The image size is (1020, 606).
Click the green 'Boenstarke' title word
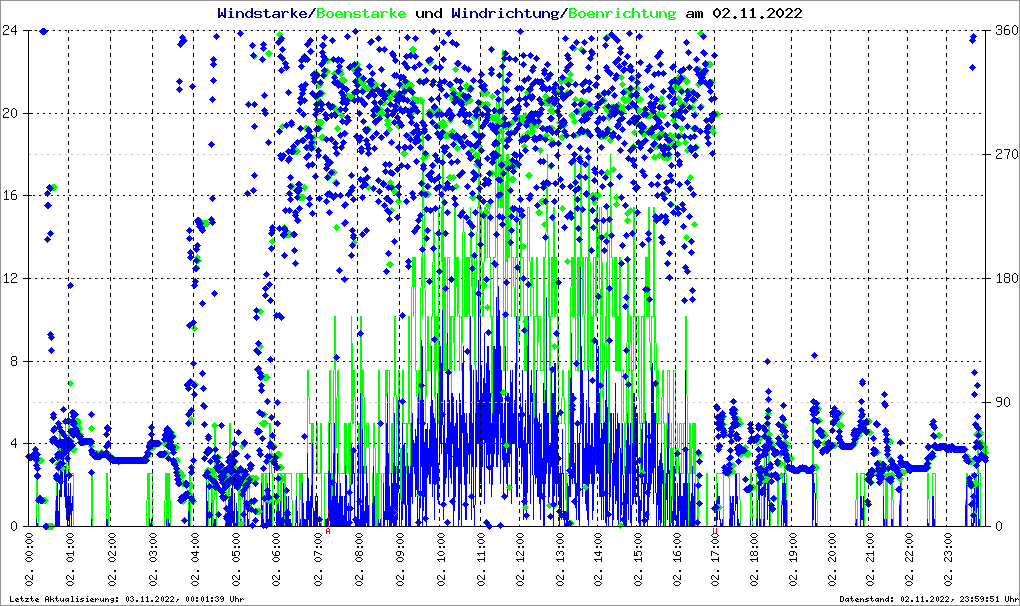point(361,13)
